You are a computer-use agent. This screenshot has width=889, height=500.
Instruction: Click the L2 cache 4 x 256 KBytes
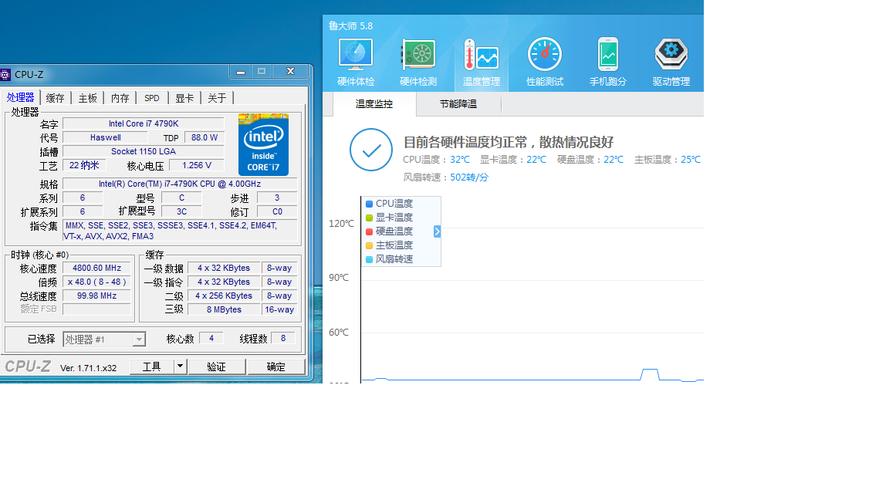tap(223, 296)
